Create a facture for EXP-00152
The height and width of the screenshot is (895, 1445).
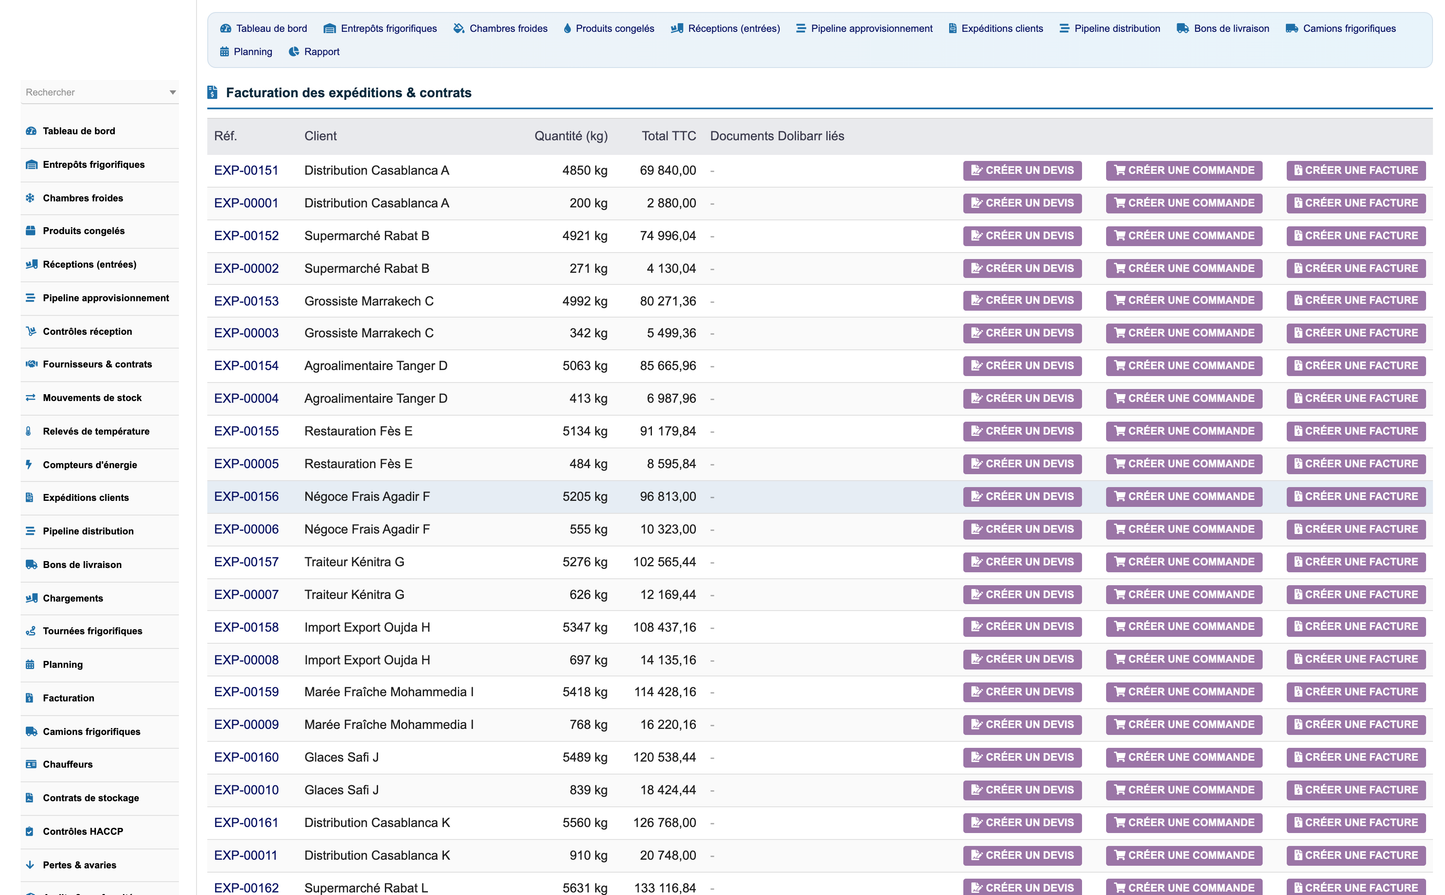pyautogui.click(x=1356, y=236)
